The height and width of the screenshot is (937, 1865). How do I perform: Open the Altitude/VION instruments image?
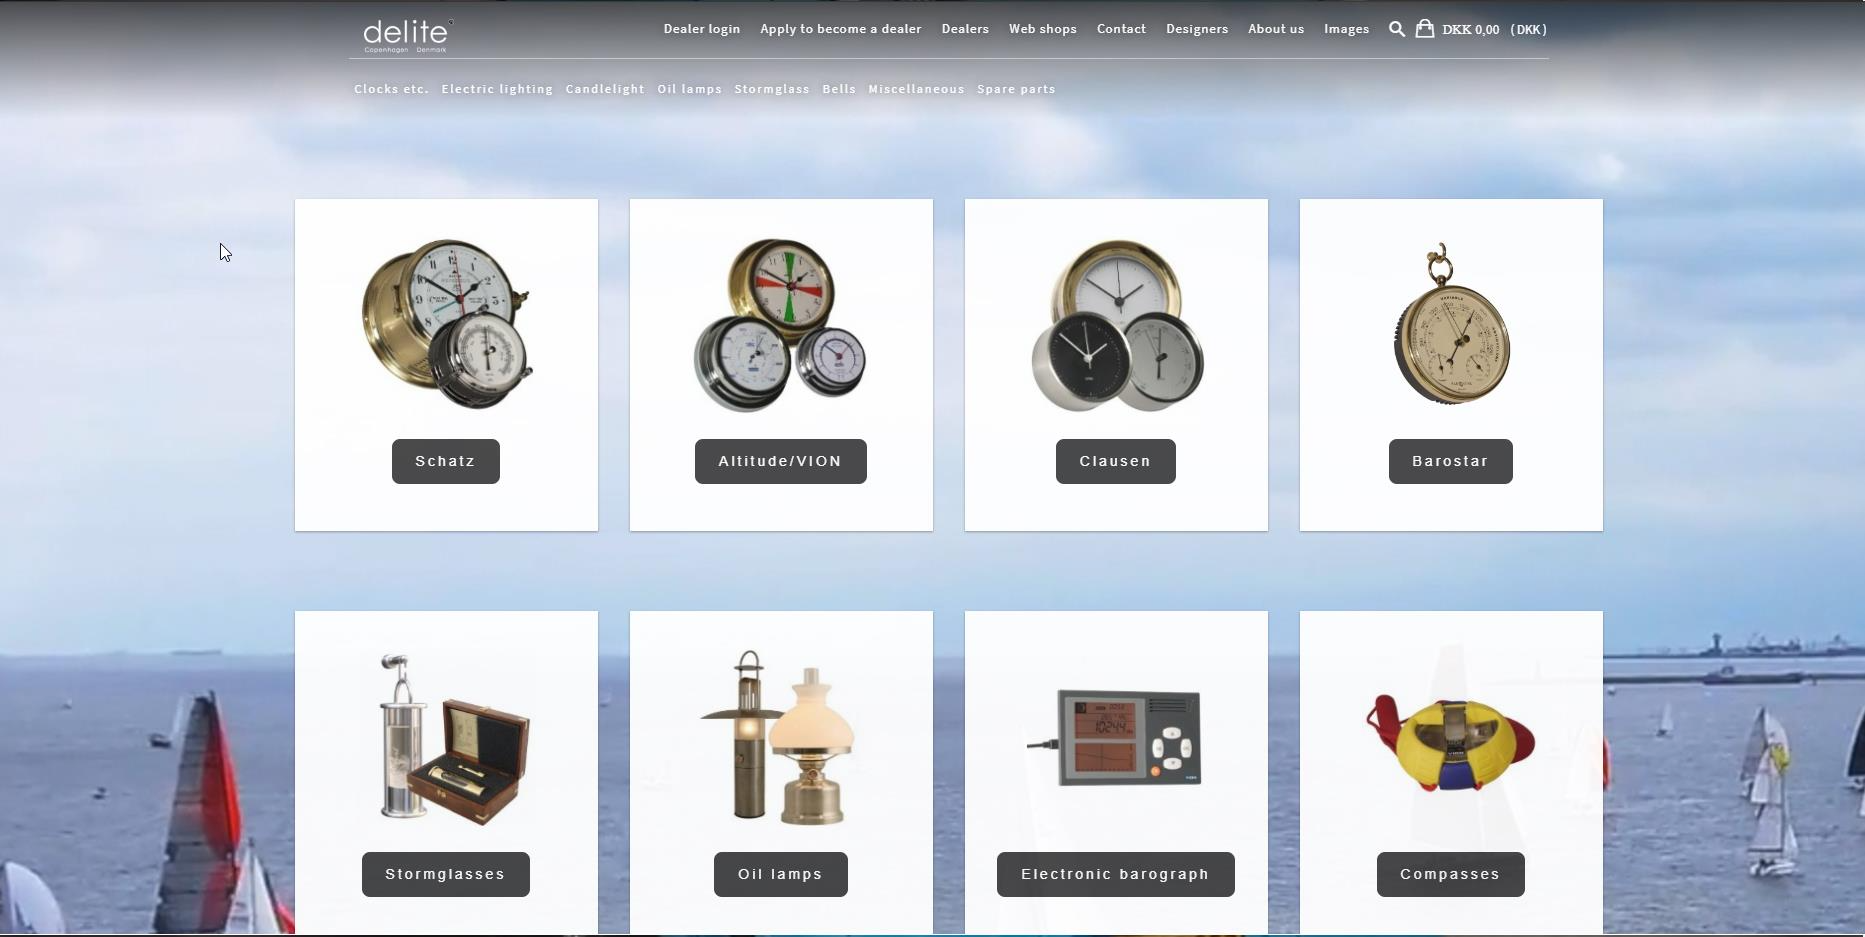click(780, 324)
